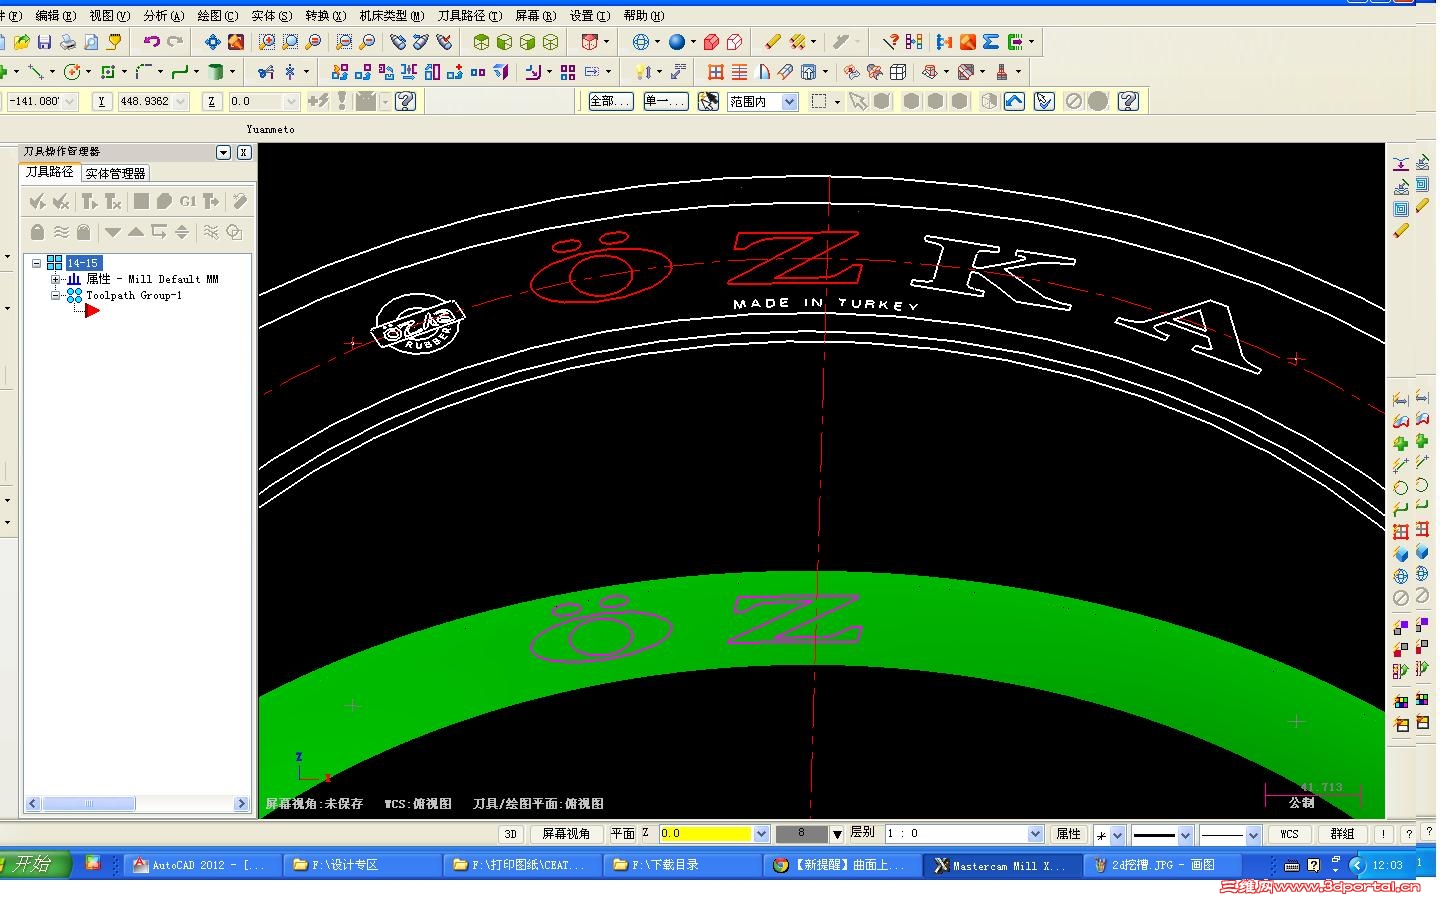Image resolution: width=1440 pixels, height=900 pixels.
Task: Open the 分析 (Analyze) menu
Action: (163, 16)
